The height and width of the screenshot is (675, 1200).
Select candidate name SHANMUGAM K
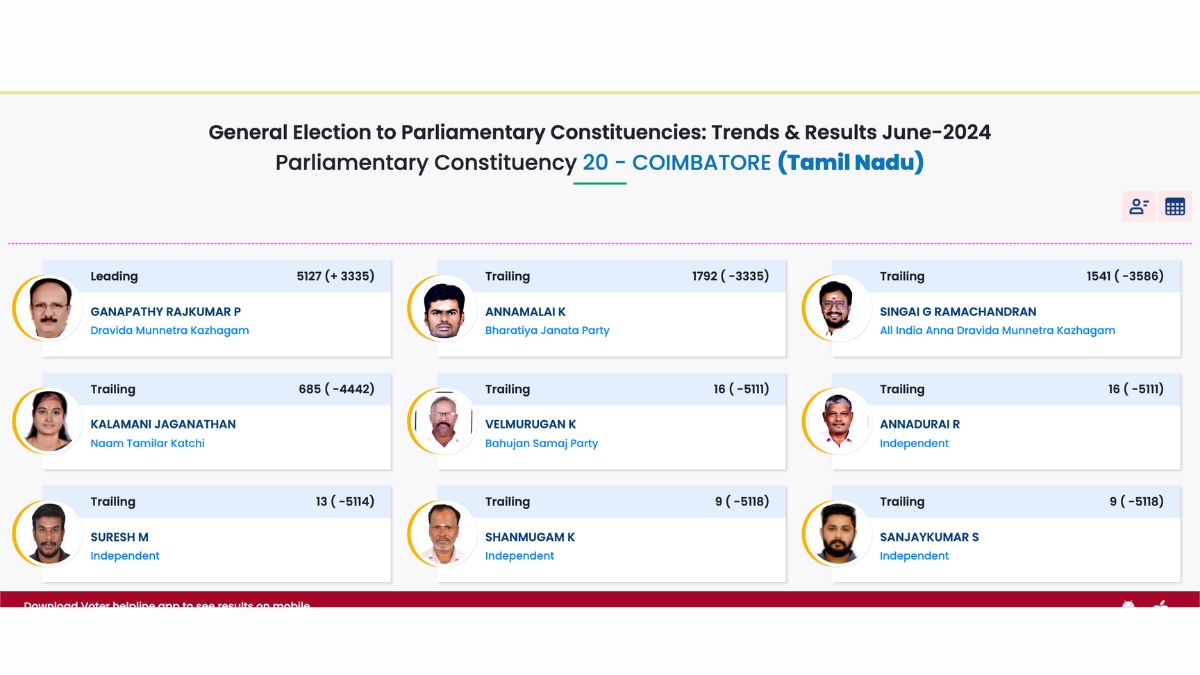pyautogui.click(x=530, y=538)
